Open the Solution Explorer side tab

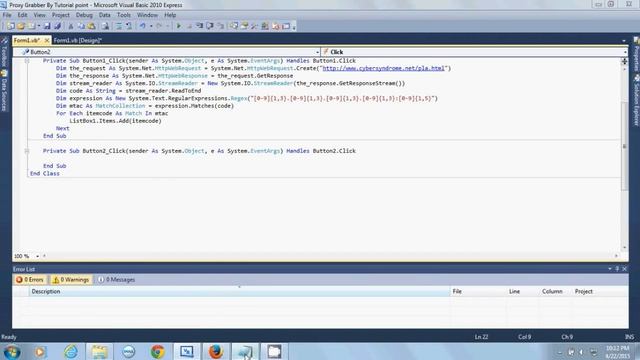[x=636, y=100]
